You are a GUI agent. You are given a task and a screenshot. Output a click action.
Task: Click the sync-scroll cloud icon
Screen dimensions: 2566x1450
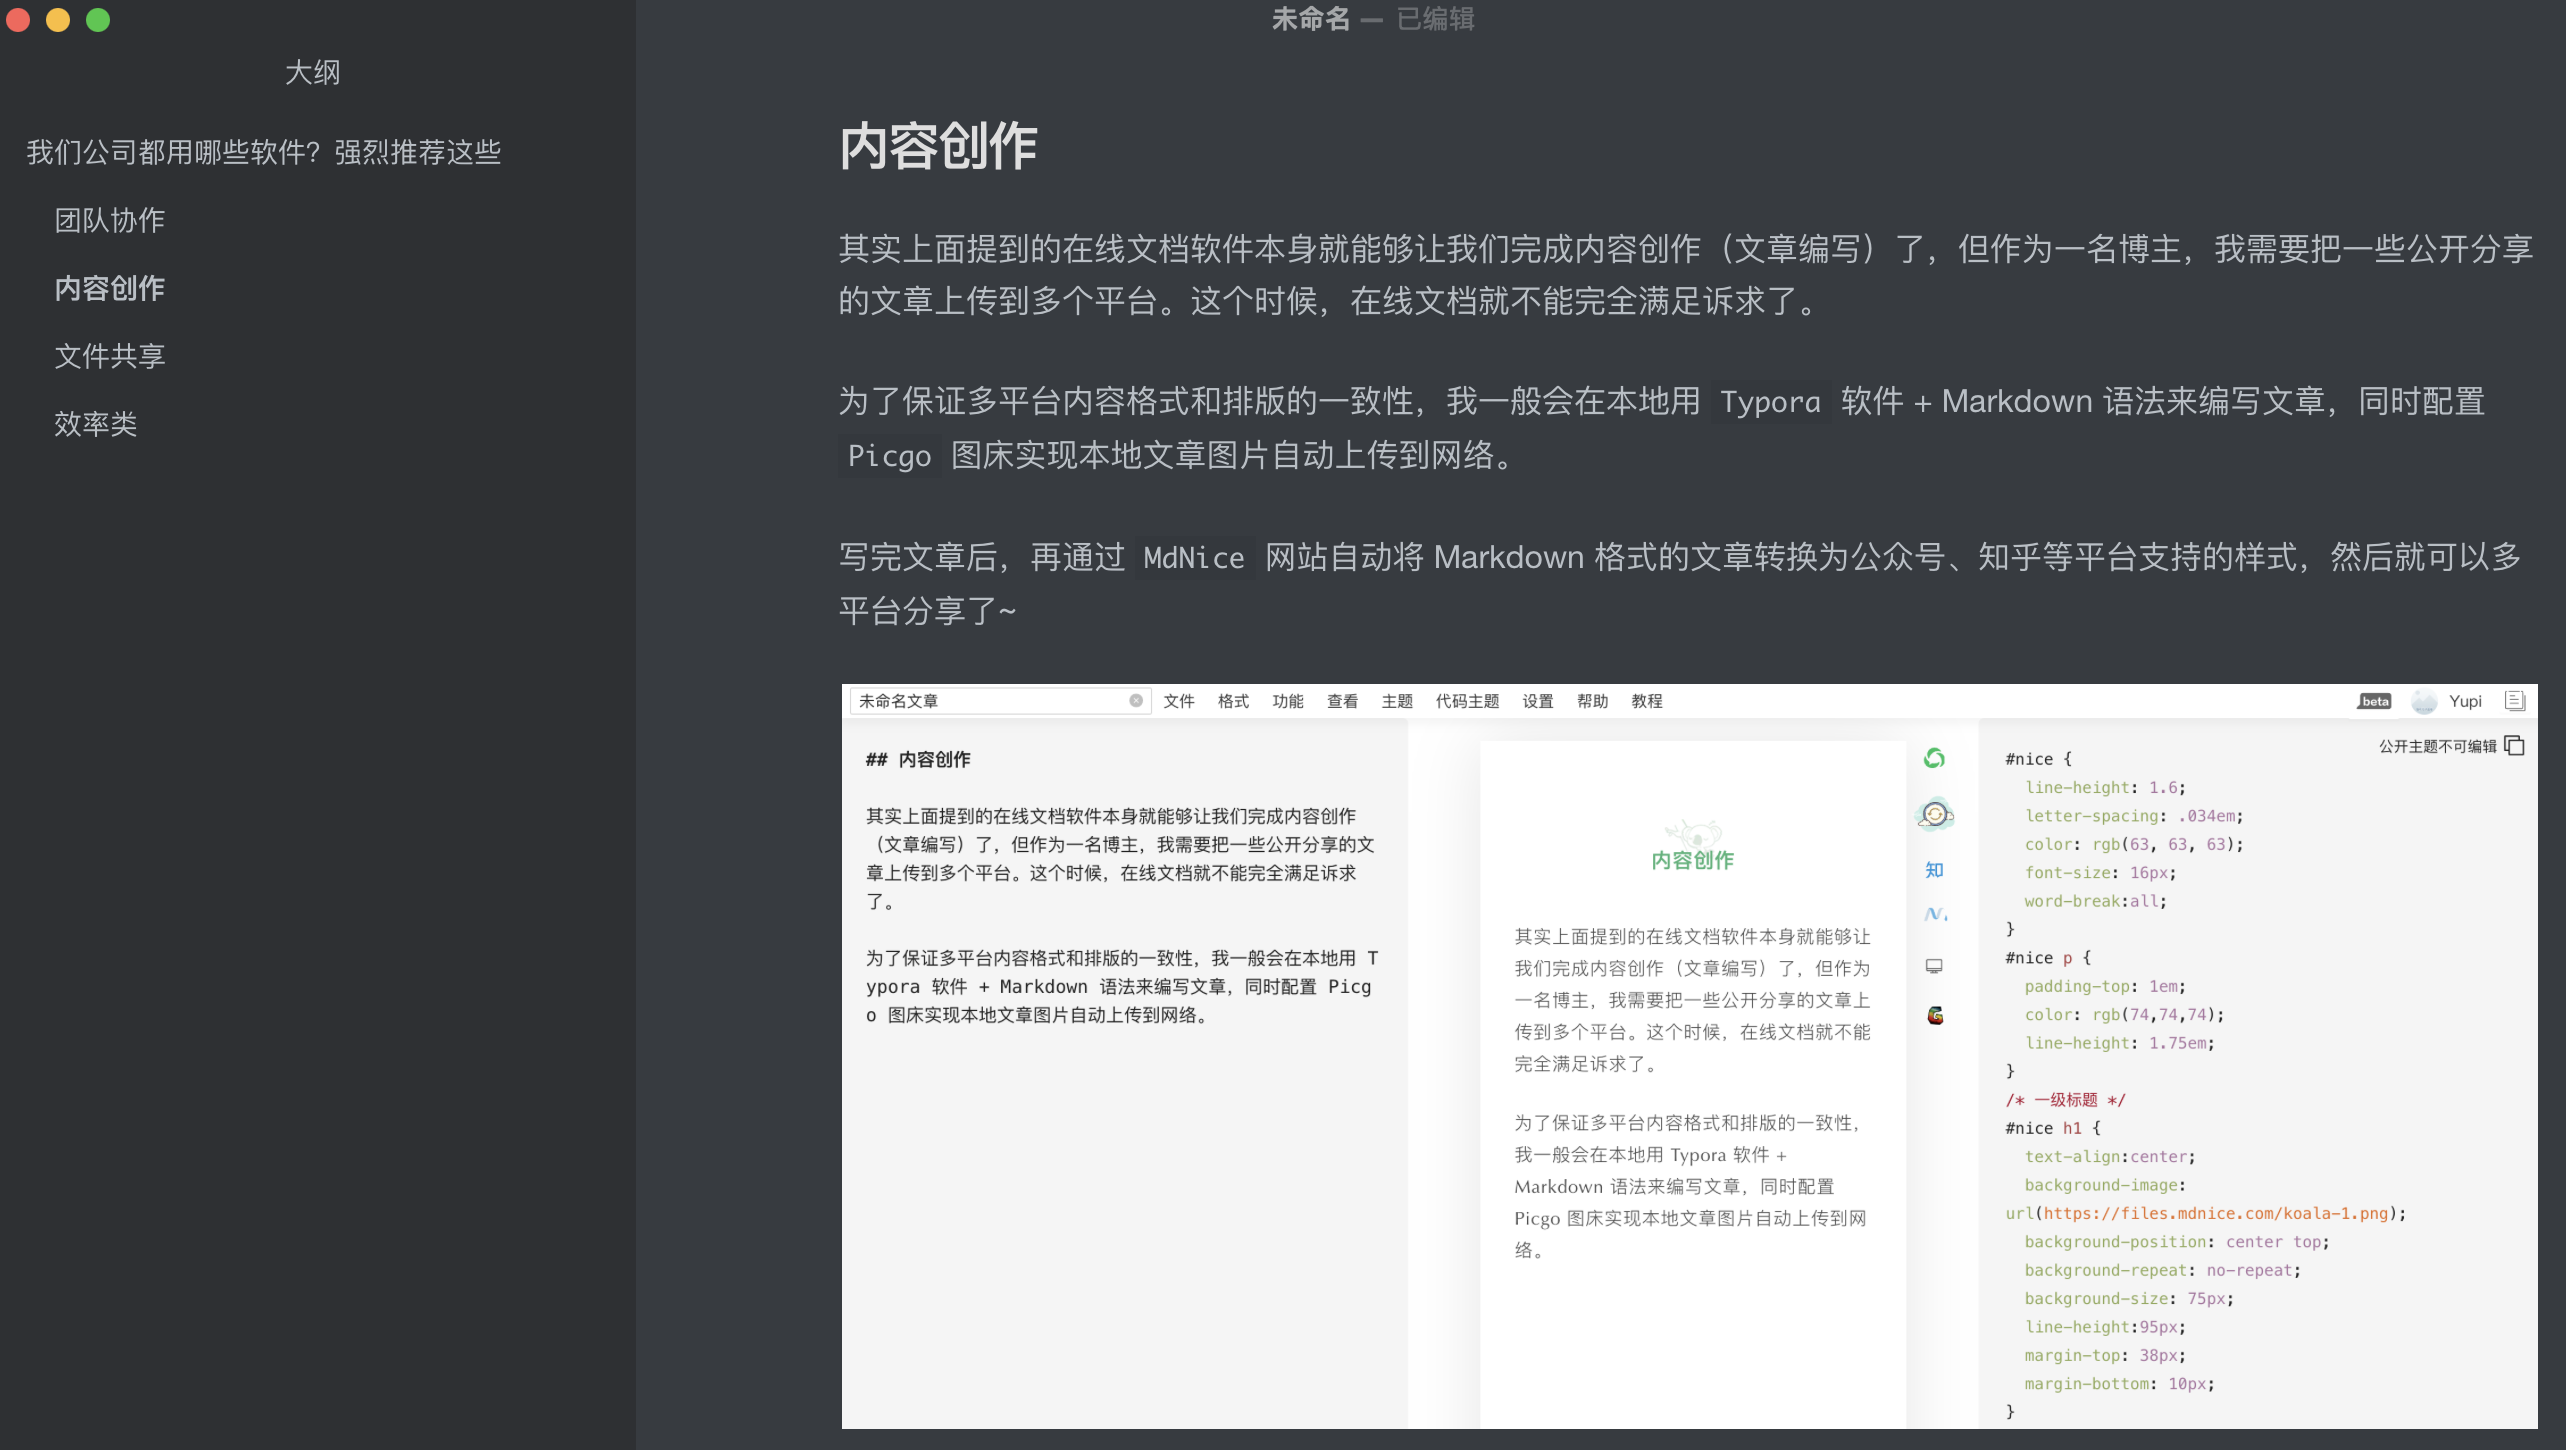pos(1934,814)
